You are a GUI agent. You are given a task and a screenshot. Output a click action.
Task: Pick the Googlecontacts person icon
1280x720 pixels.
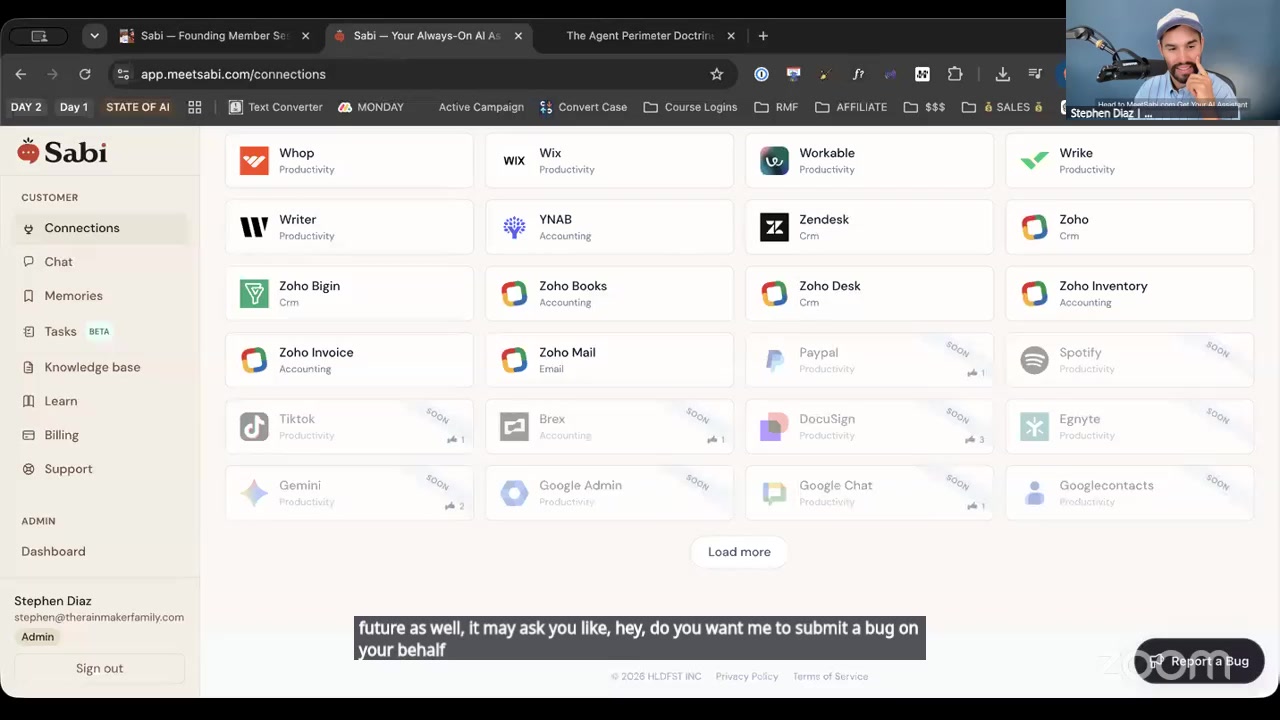1034,493
